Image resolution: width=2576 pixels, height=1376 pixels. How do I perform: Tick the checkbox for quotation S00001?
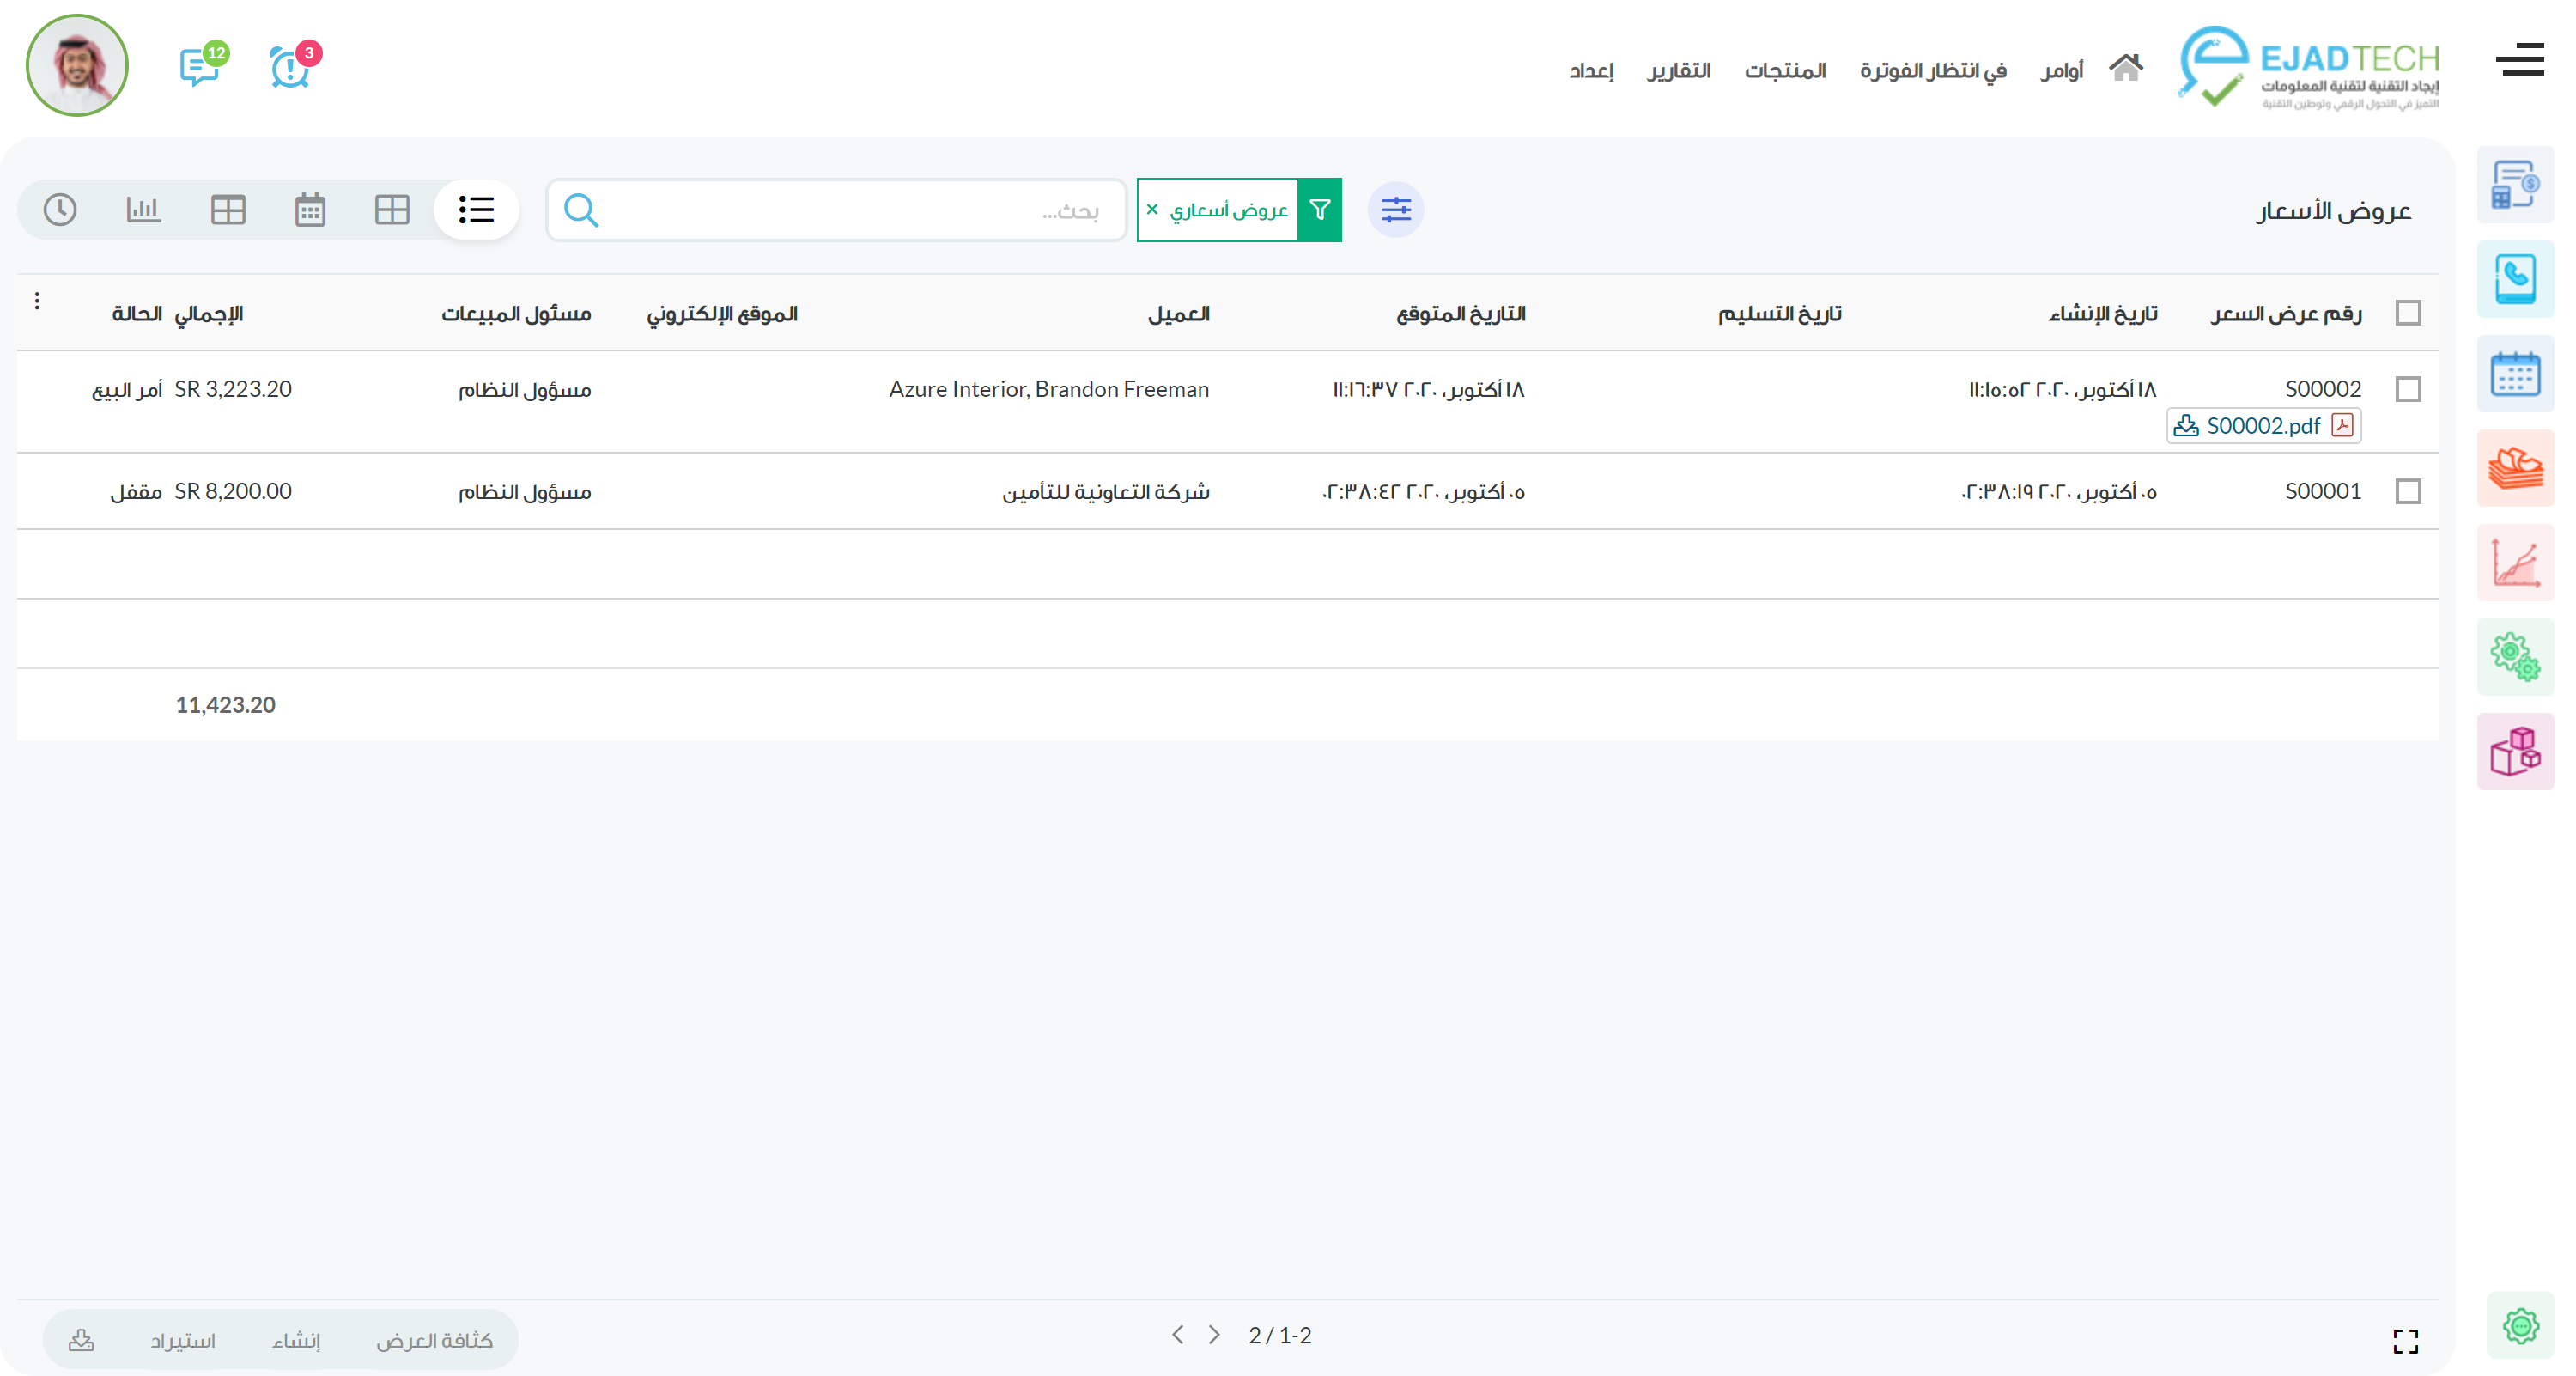[x=2408, y=491]
